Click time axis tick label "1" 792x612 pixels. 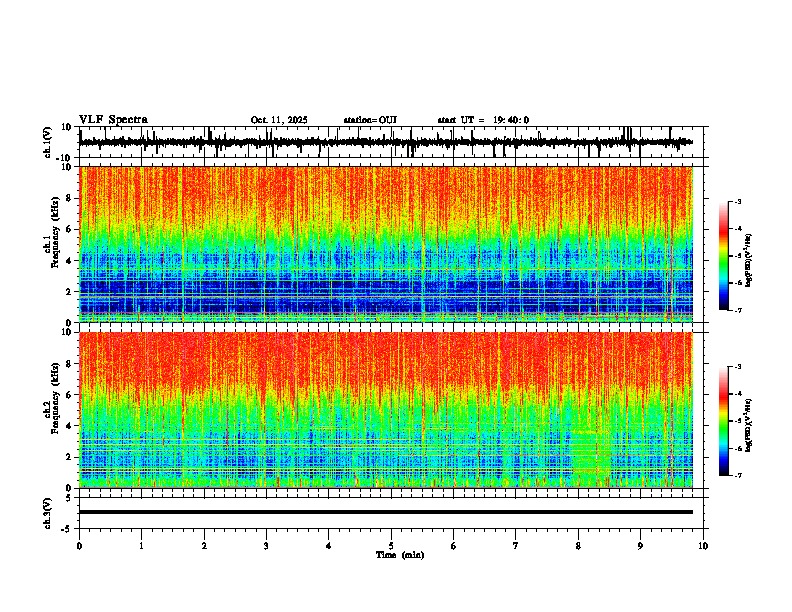click(x=141, y=546)
